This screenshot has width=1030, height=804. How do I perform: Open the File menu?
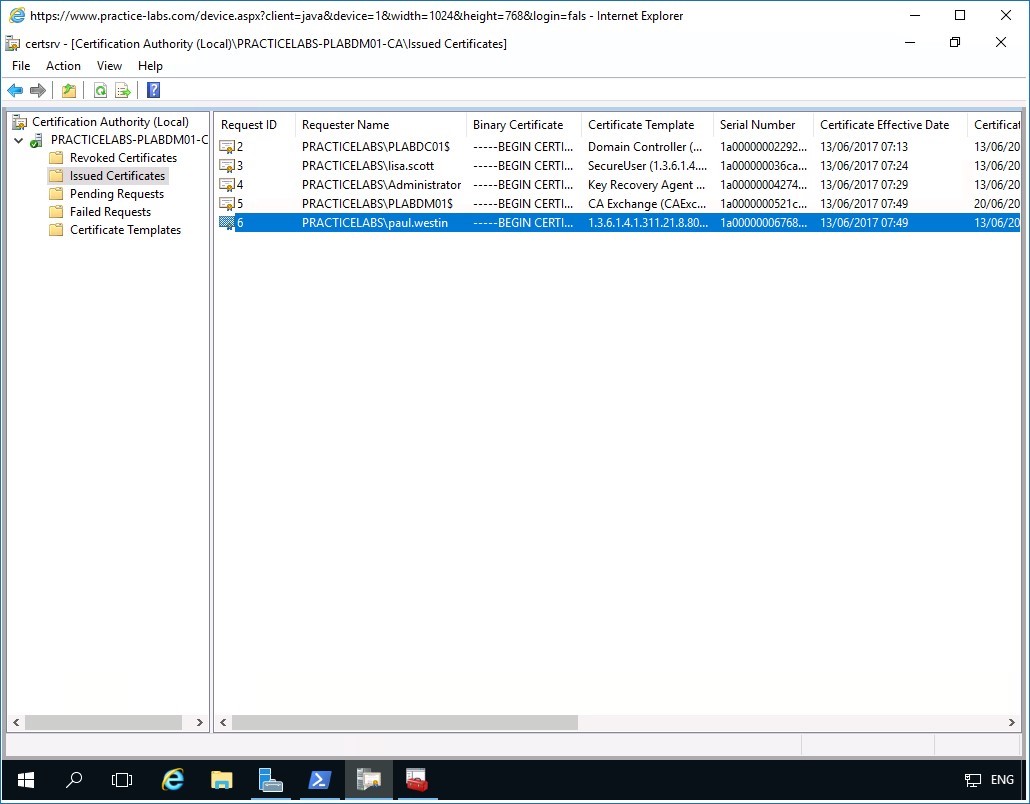coord(21,66)
